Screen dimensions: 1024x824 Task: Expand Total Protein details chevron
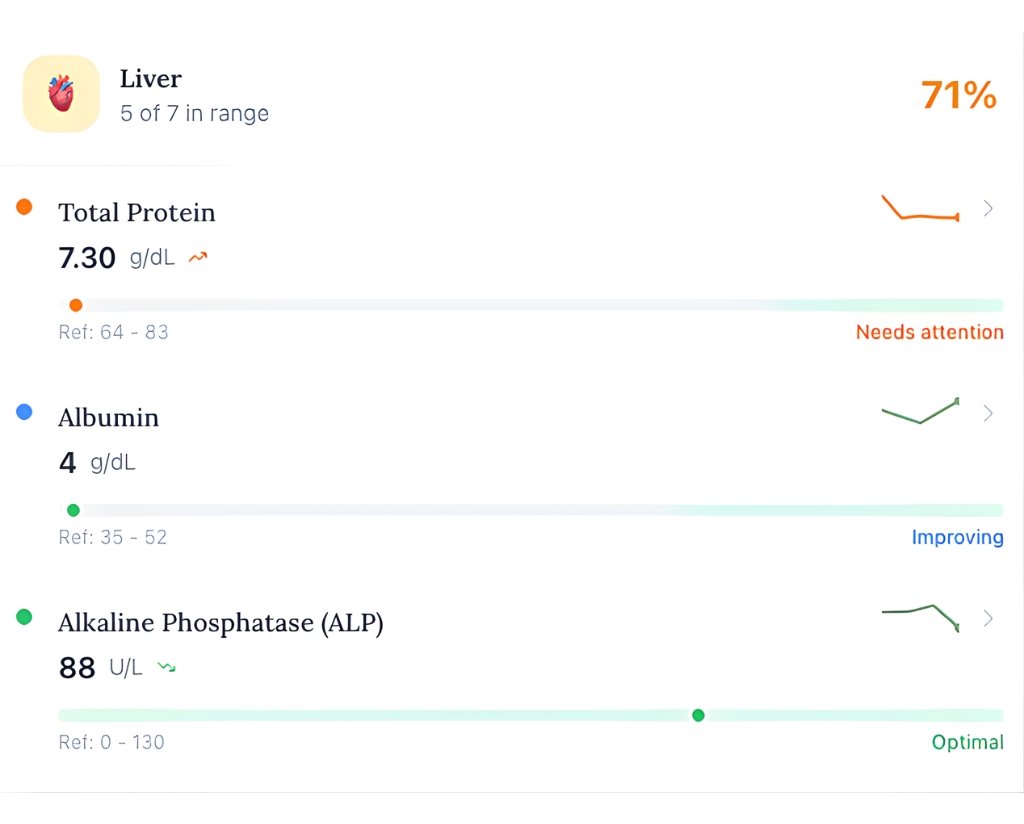pyautogui.click(x=988, y=208)
